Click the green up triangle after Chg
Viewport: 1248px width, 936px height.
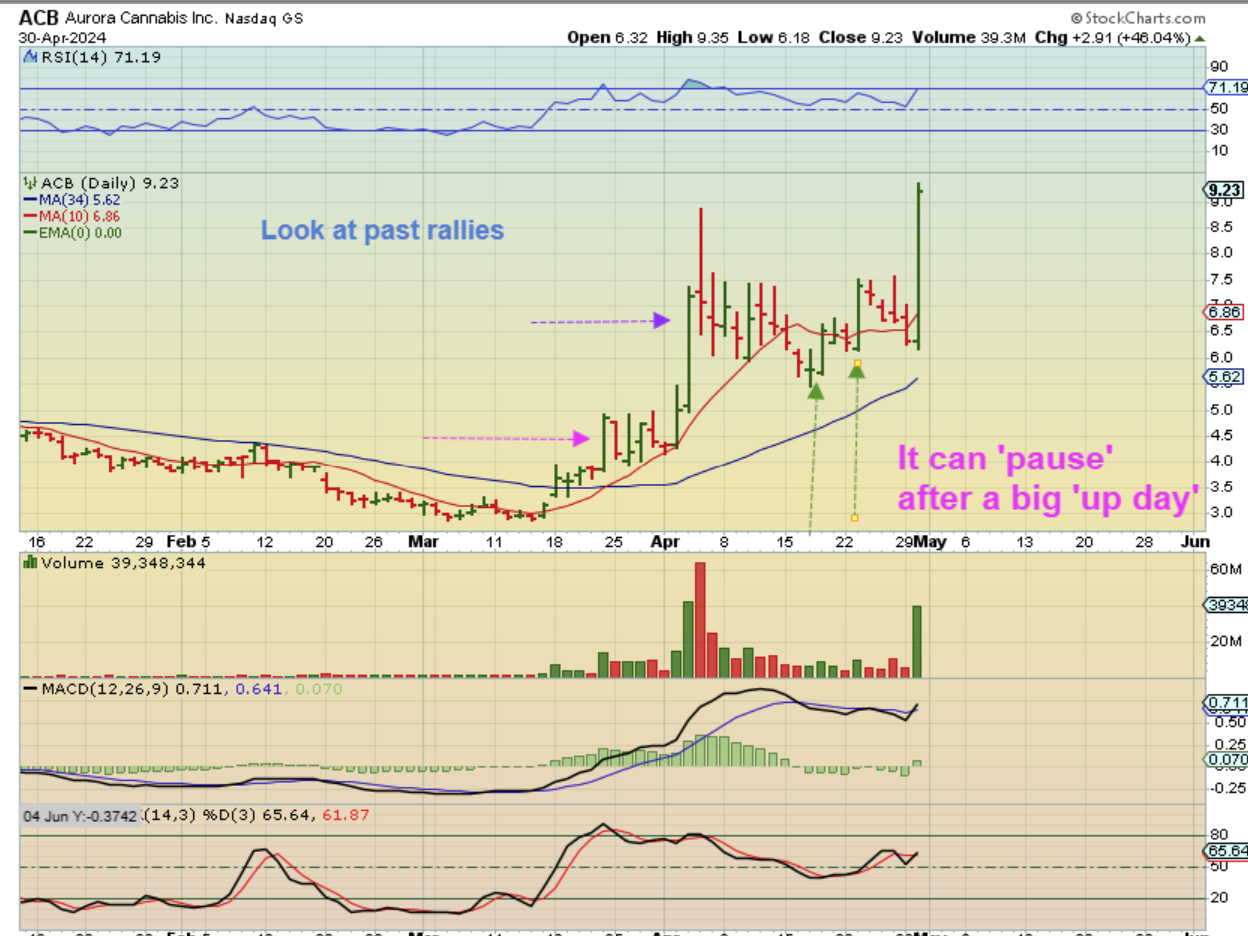pyautogui.click(x=1199, y=38)
